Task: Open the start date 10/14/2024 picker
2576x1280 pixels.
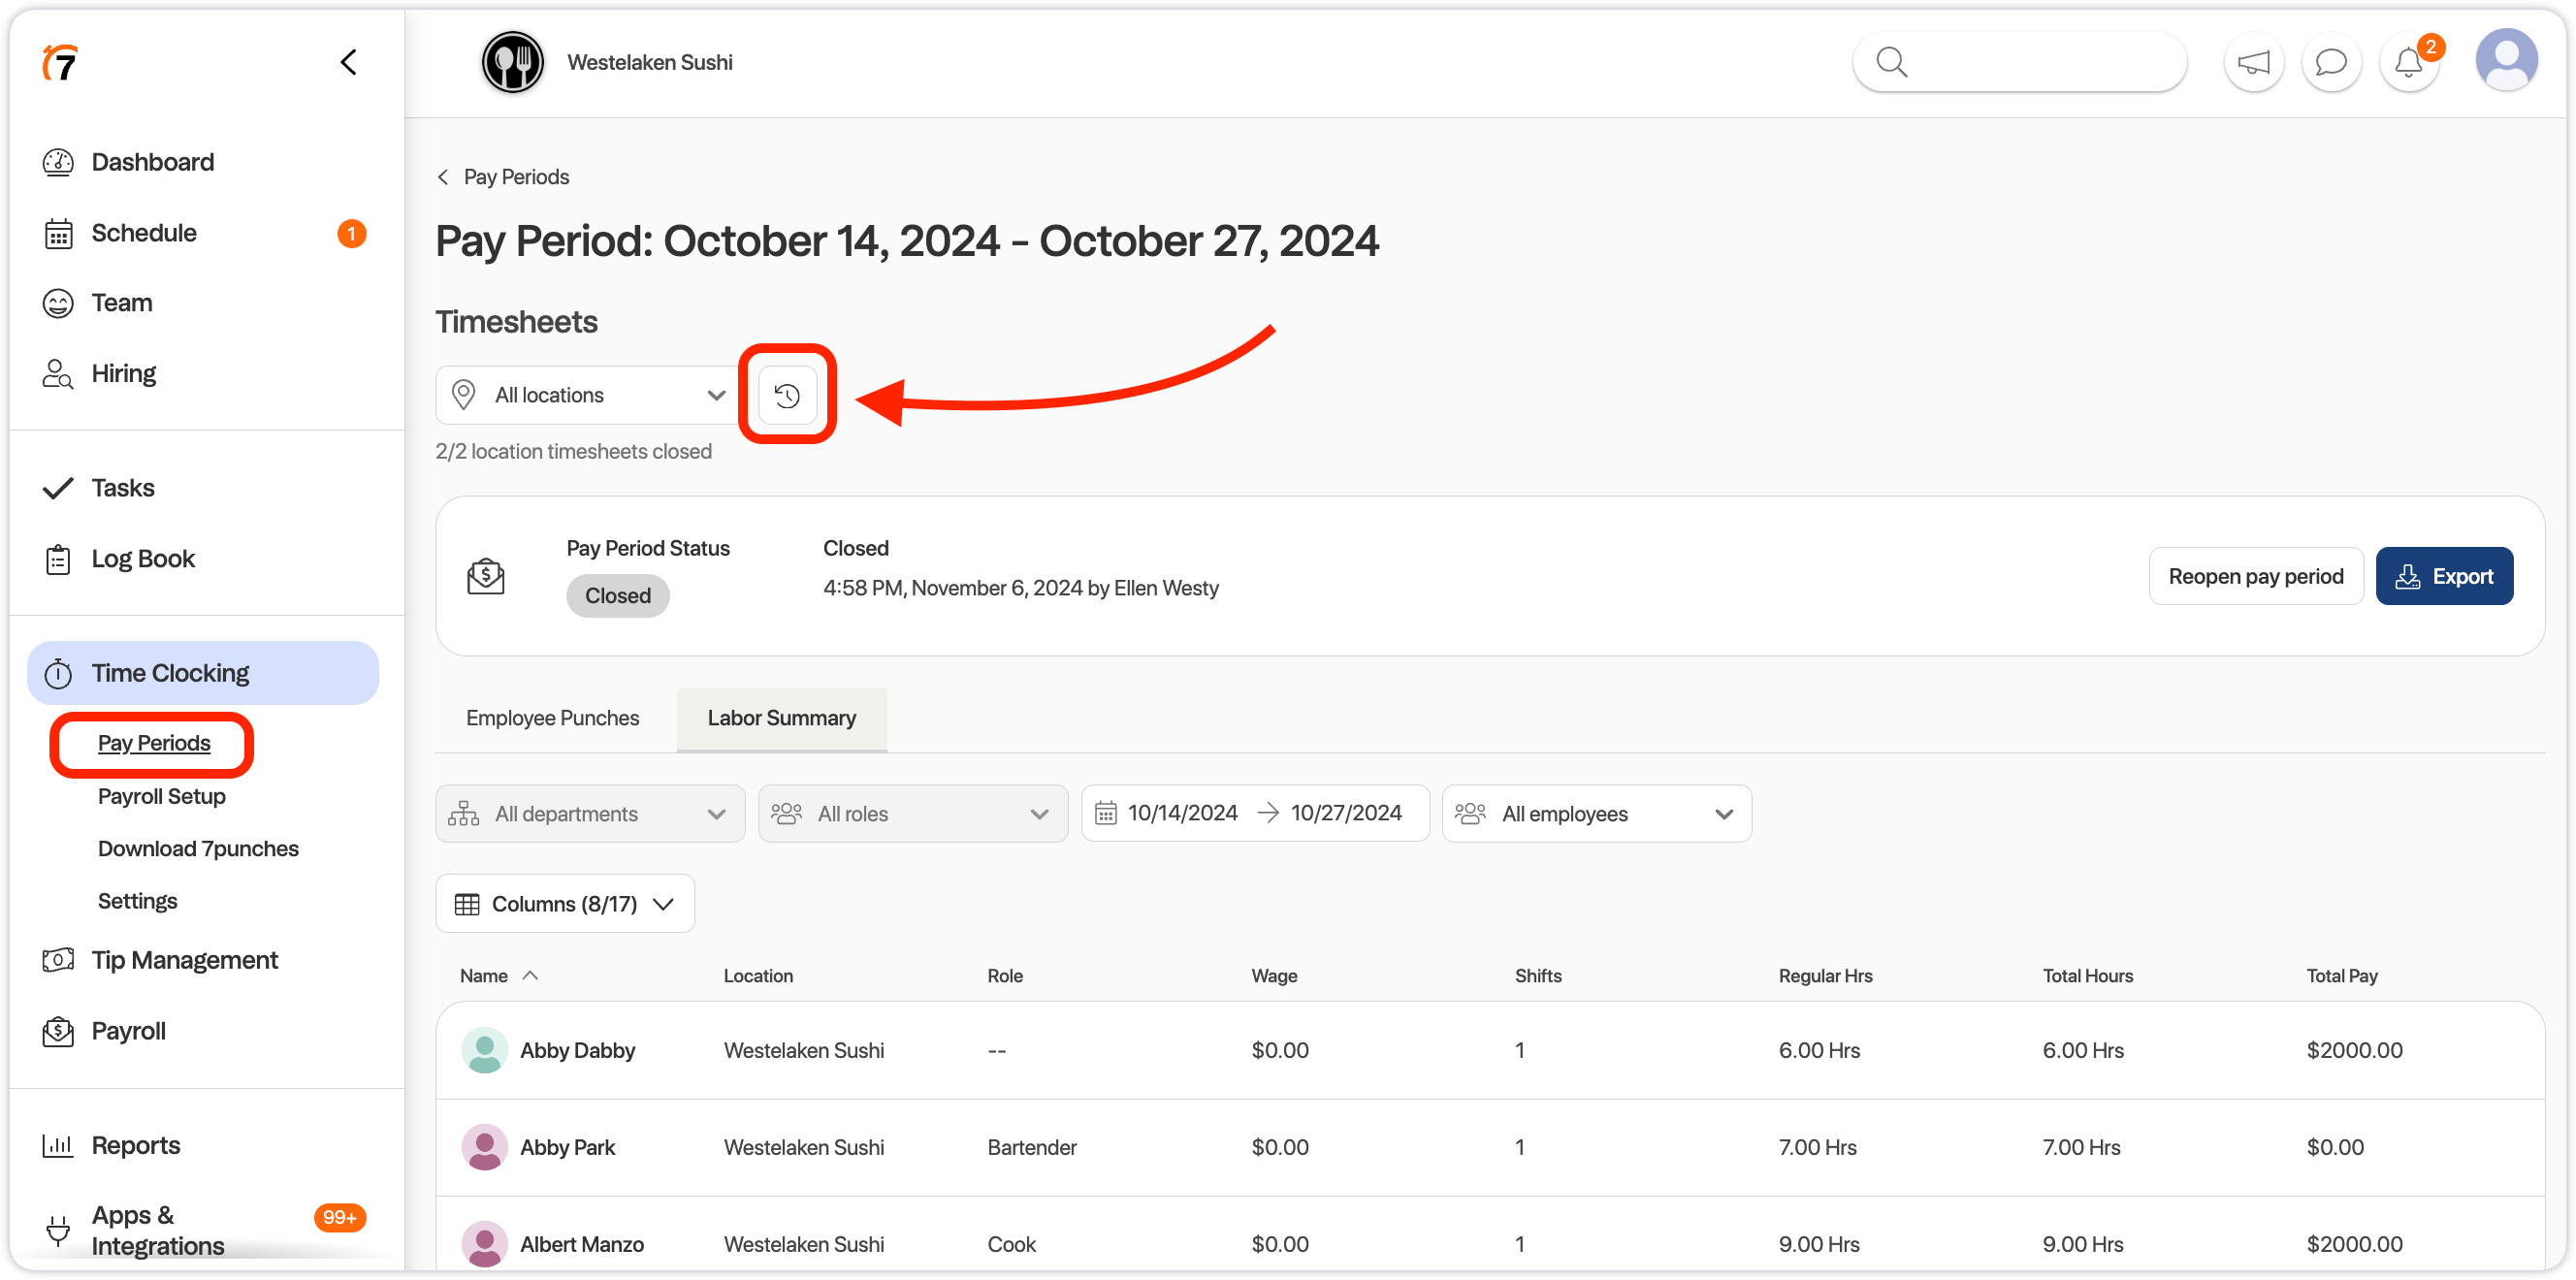Action: pos(1183,813)
